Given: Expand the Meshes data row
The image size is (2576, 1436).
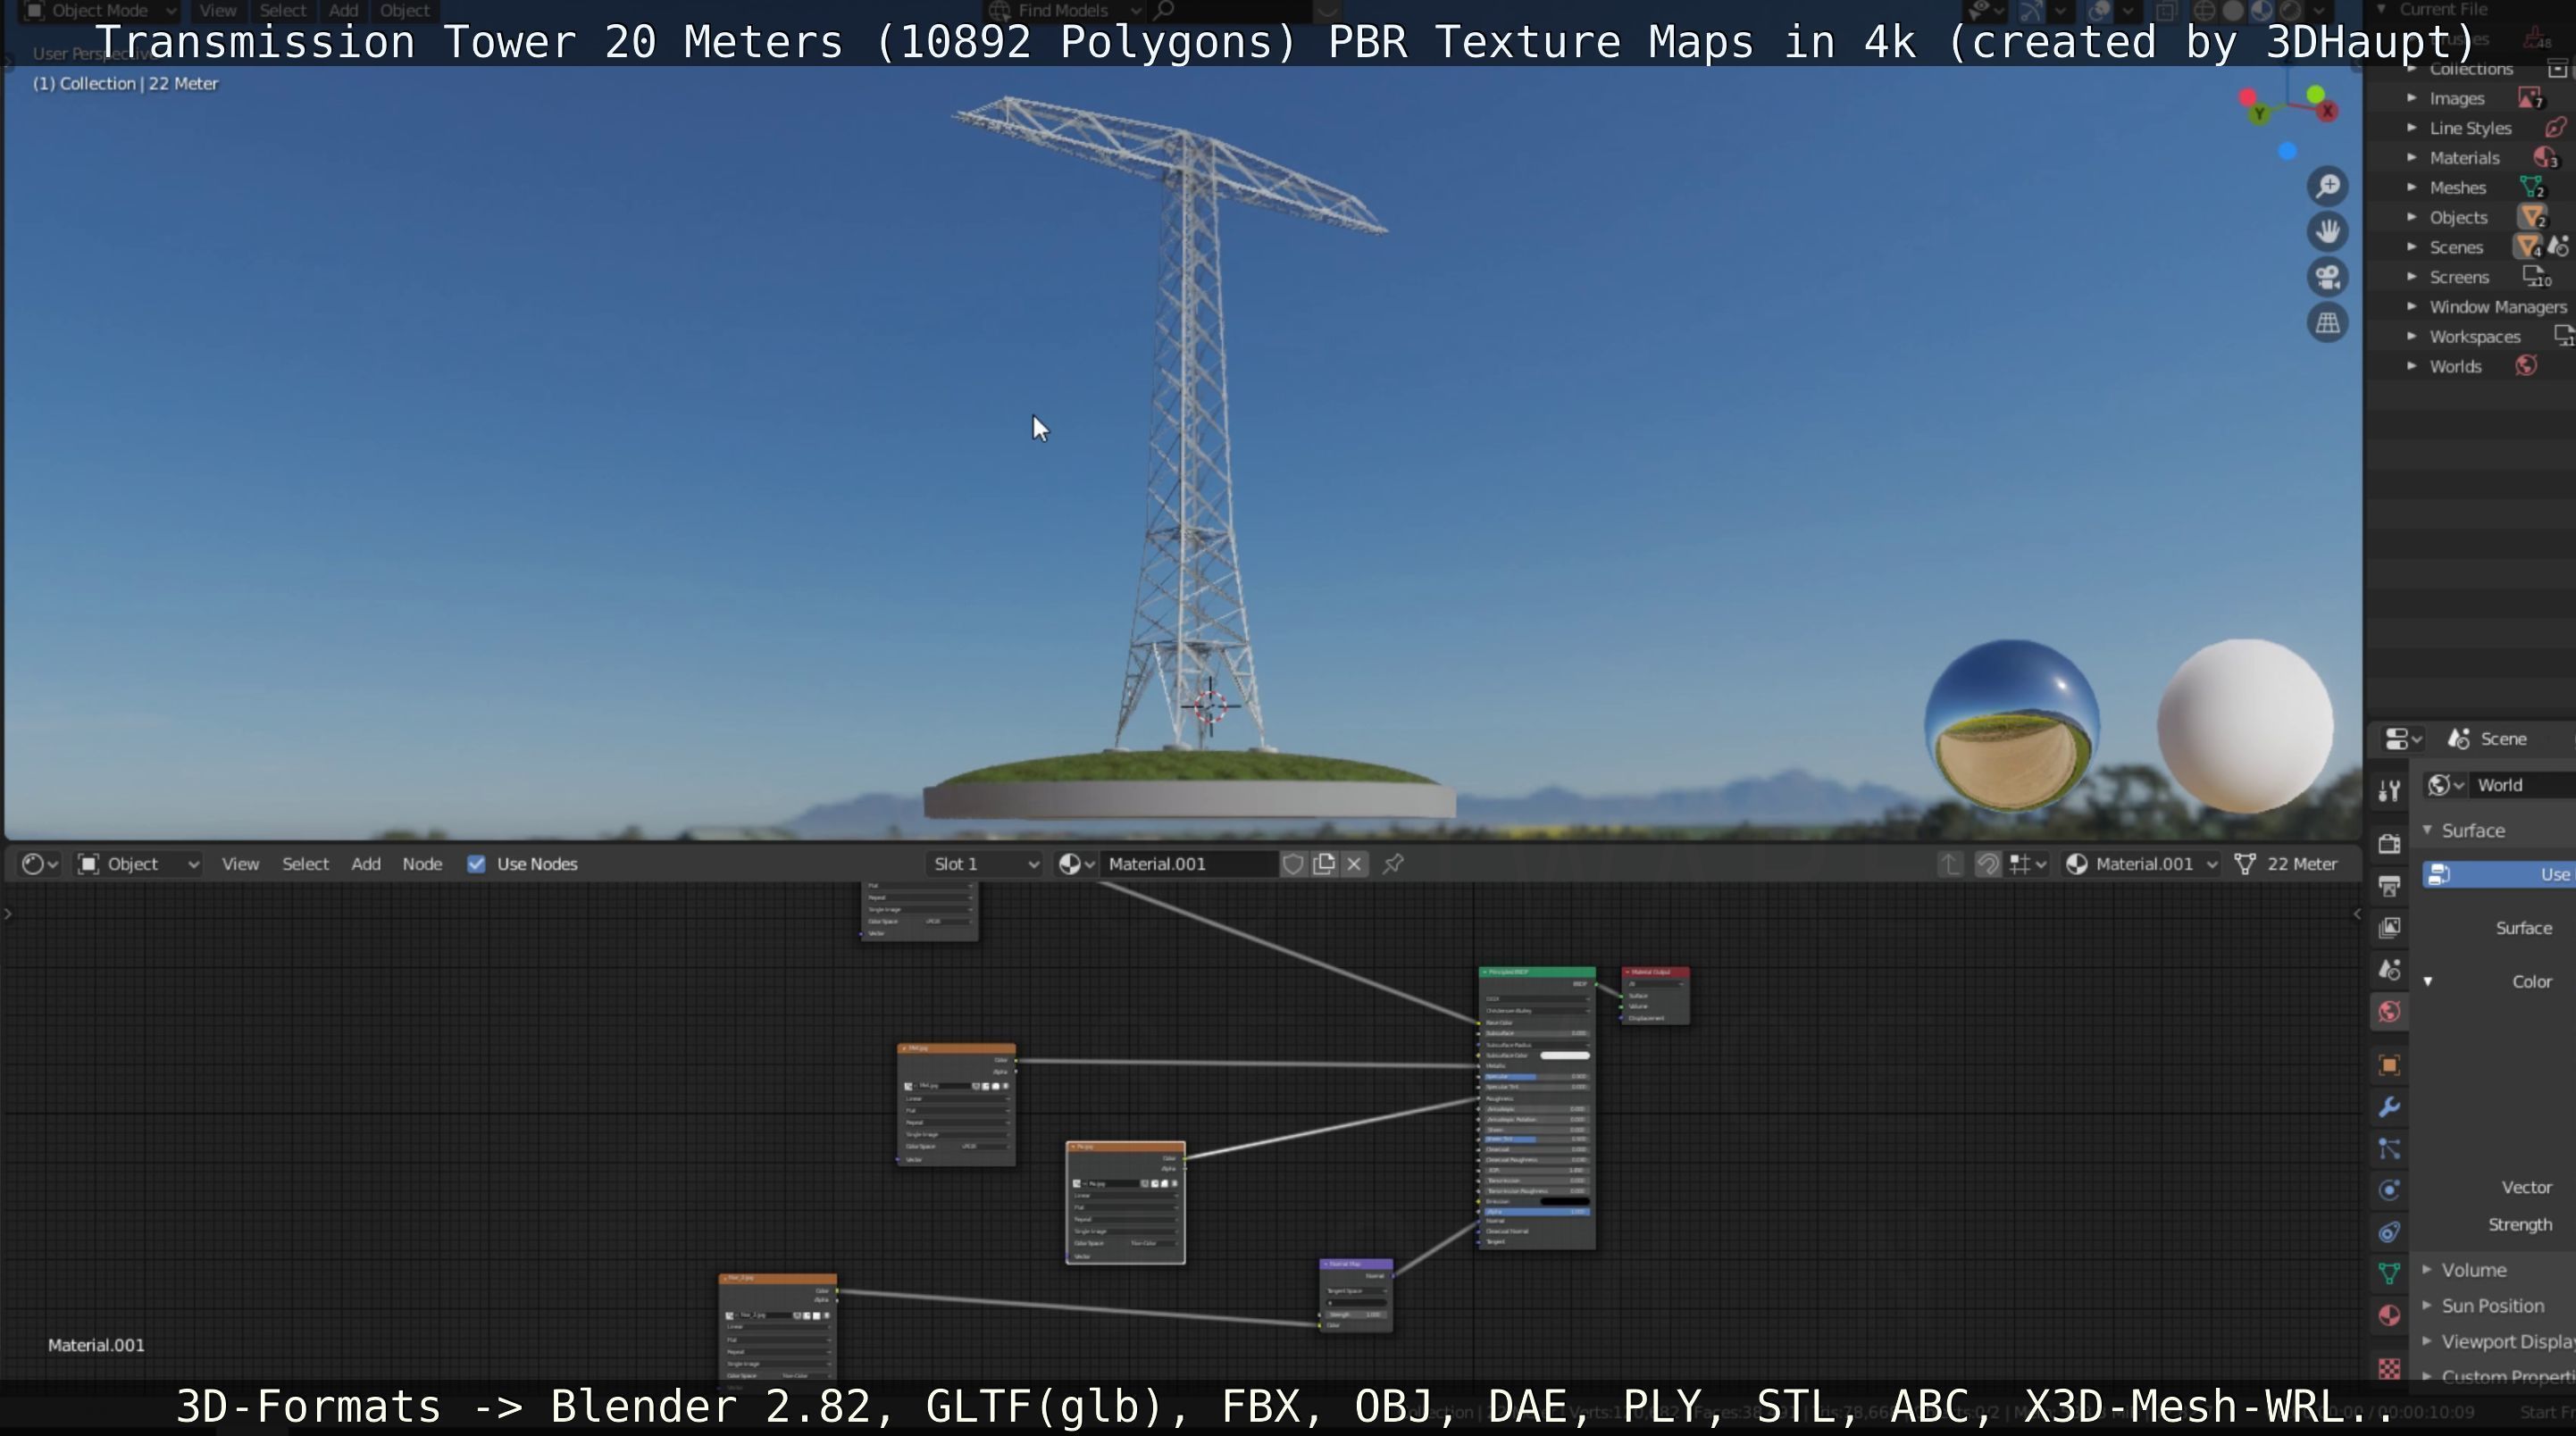Looking at the screenshot, I should [2412, 187].
